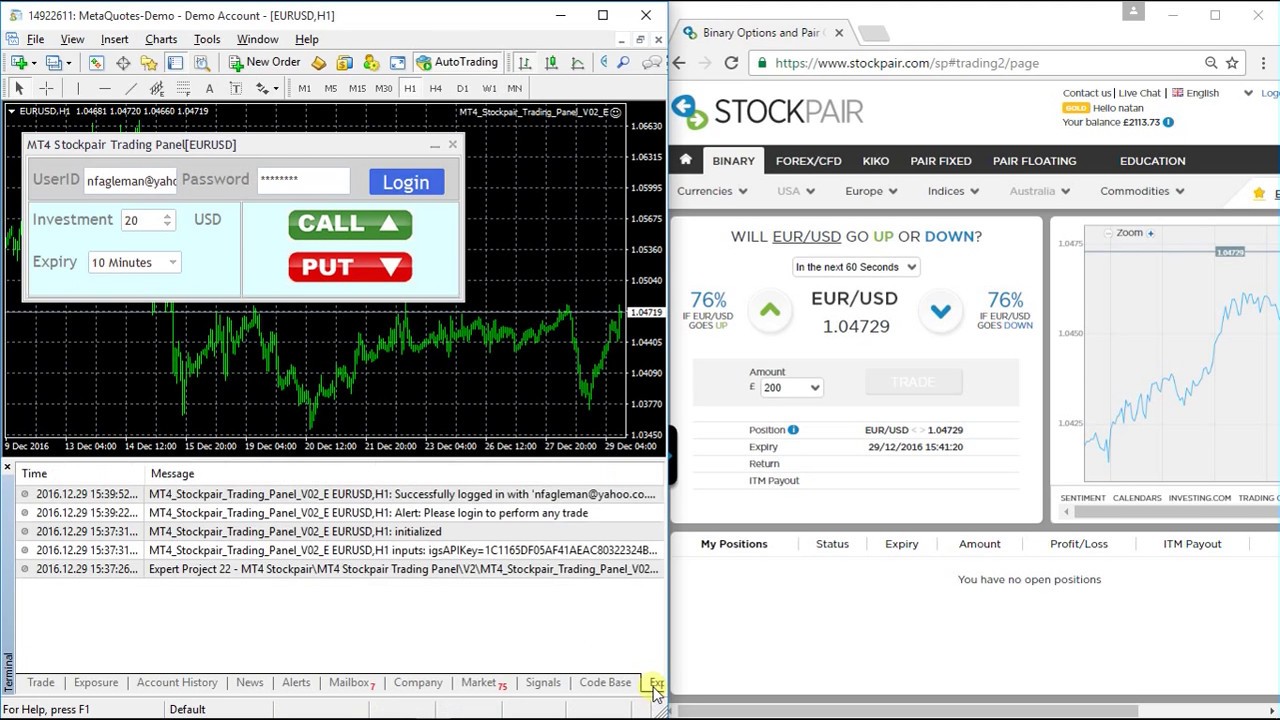1280x720 pixels.
Task: Toggle the Terminal panel toolbar icon
Action: pyautogui.click(x=175, y=62)
